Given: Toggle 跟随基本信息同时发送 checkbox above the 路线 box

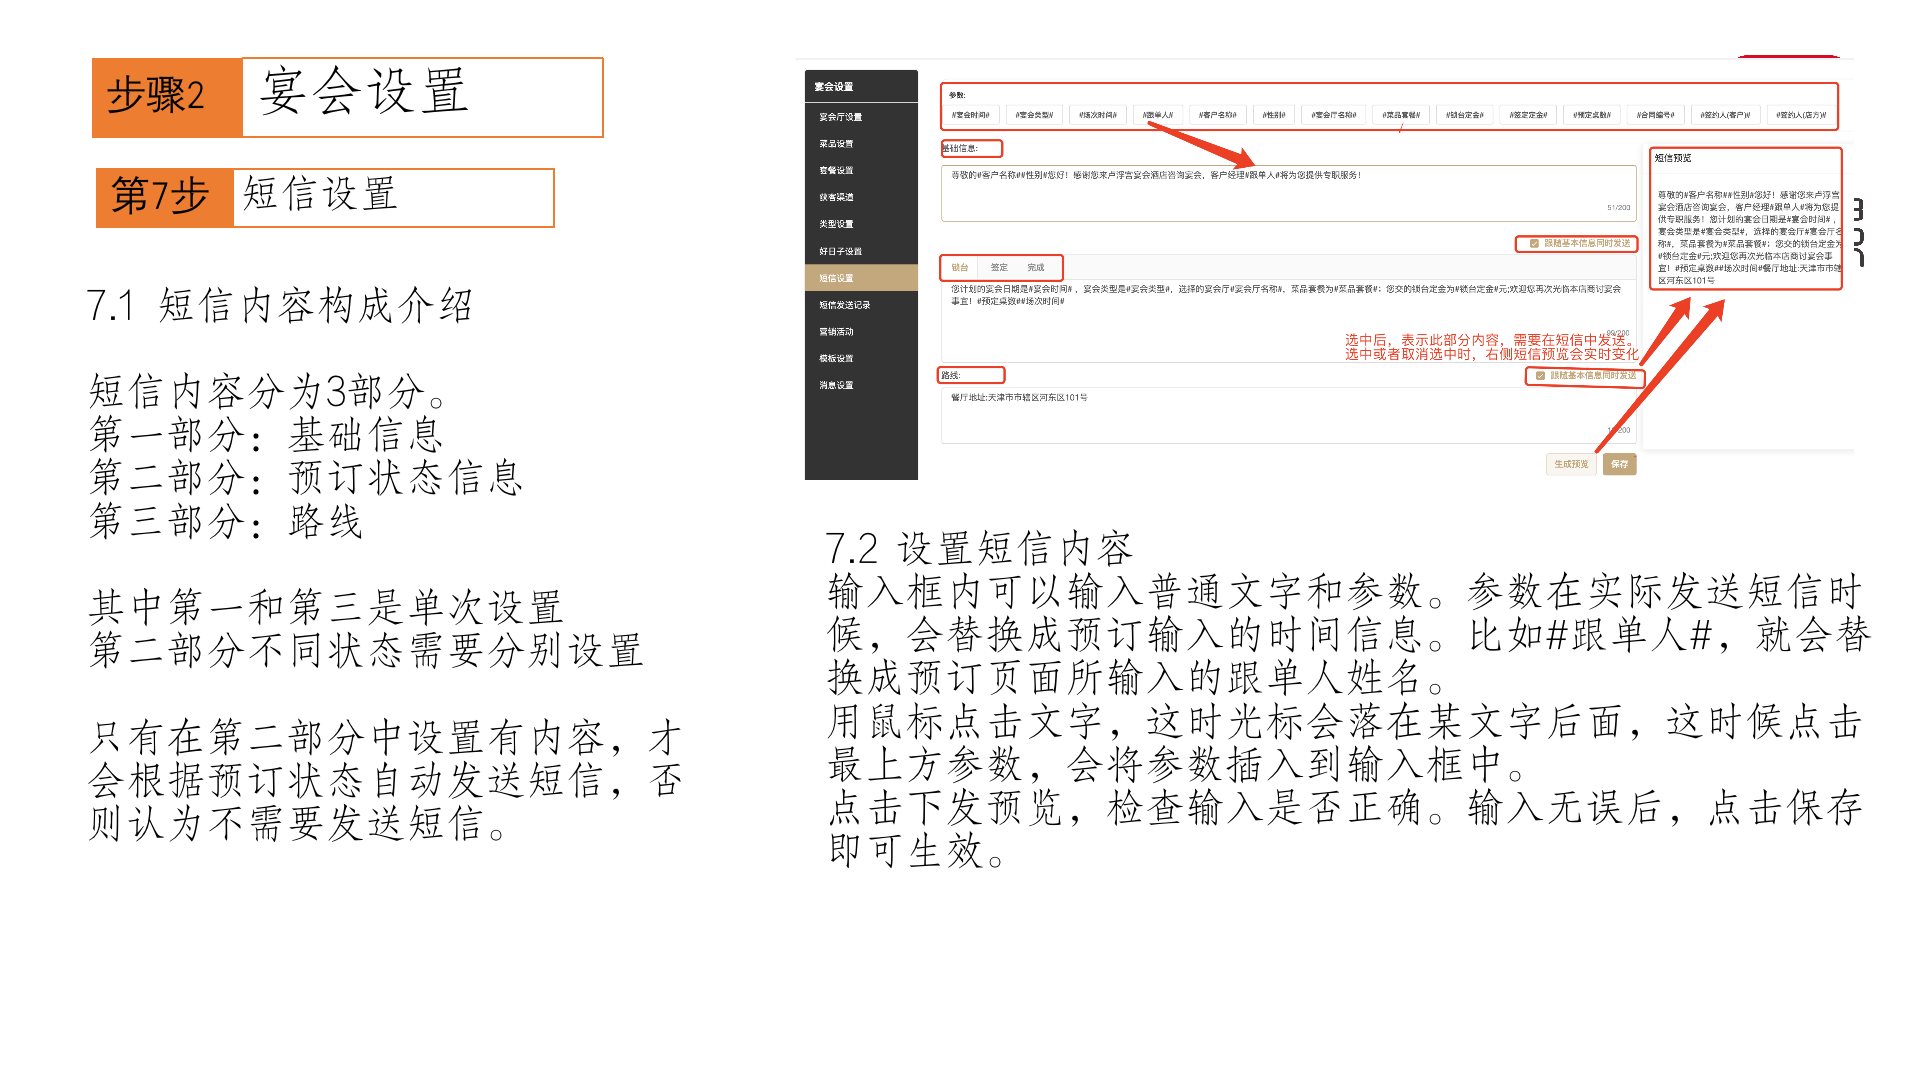Looking at the screenshot, I should tap(1540, 376).
